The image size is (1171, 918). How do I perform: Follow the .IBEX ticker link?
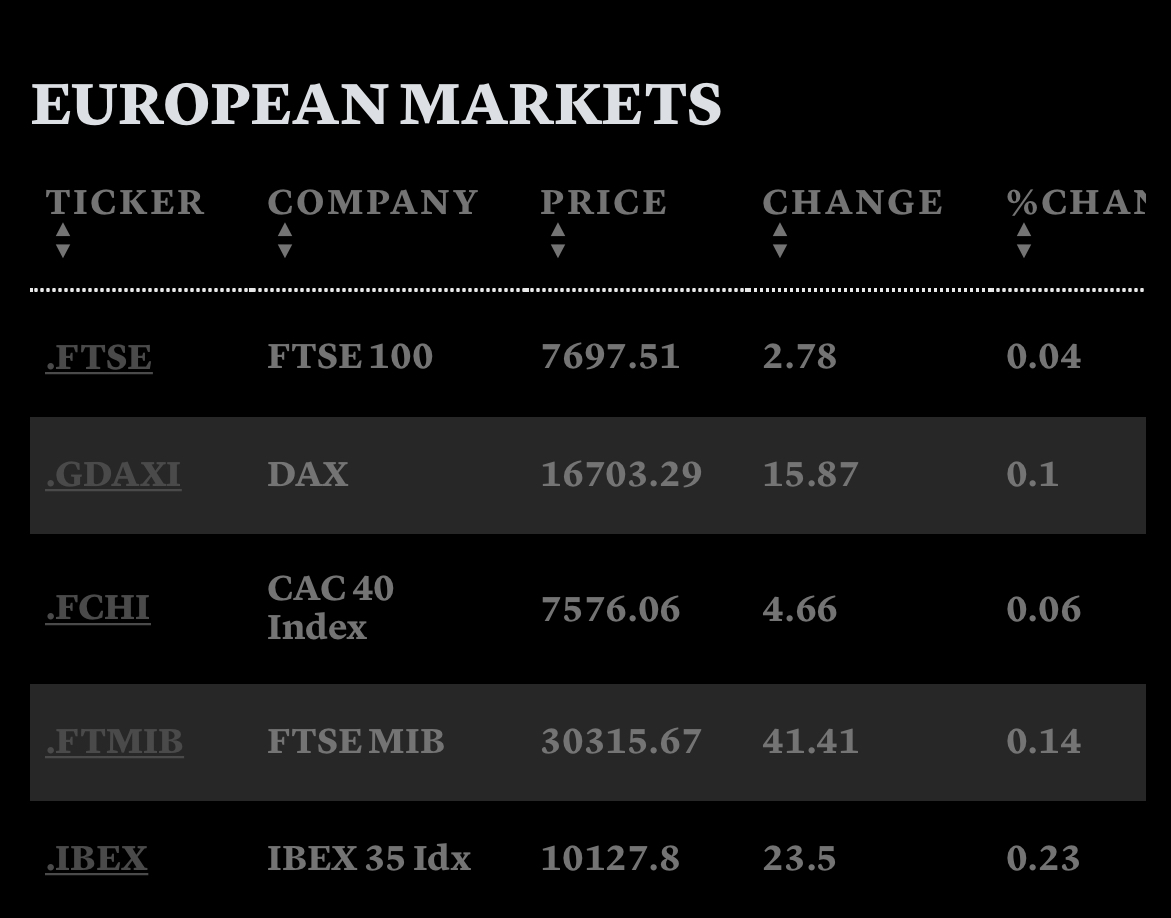pos(97,859)
